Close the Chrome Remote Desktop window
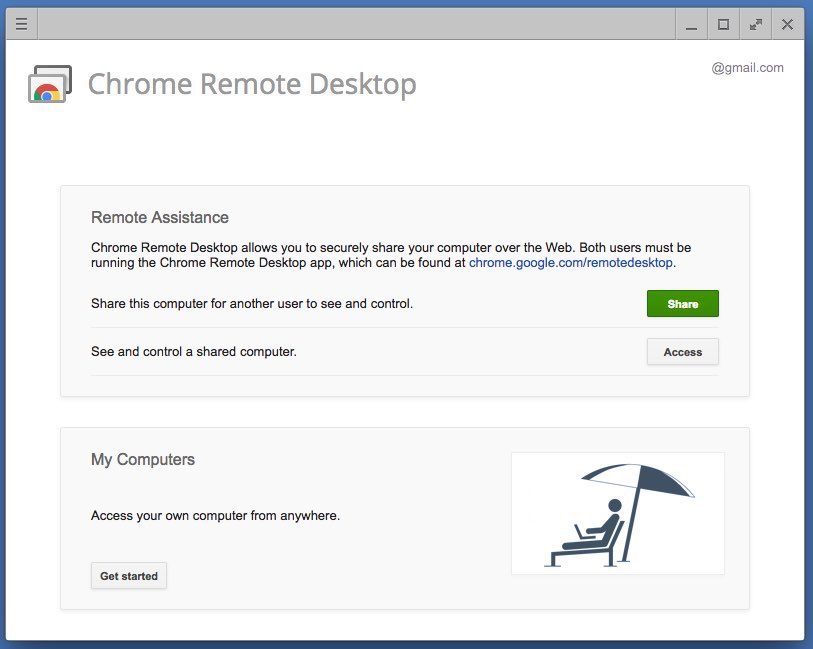The width and height of the screenshot is (813, 649). [x=788, y=24]
